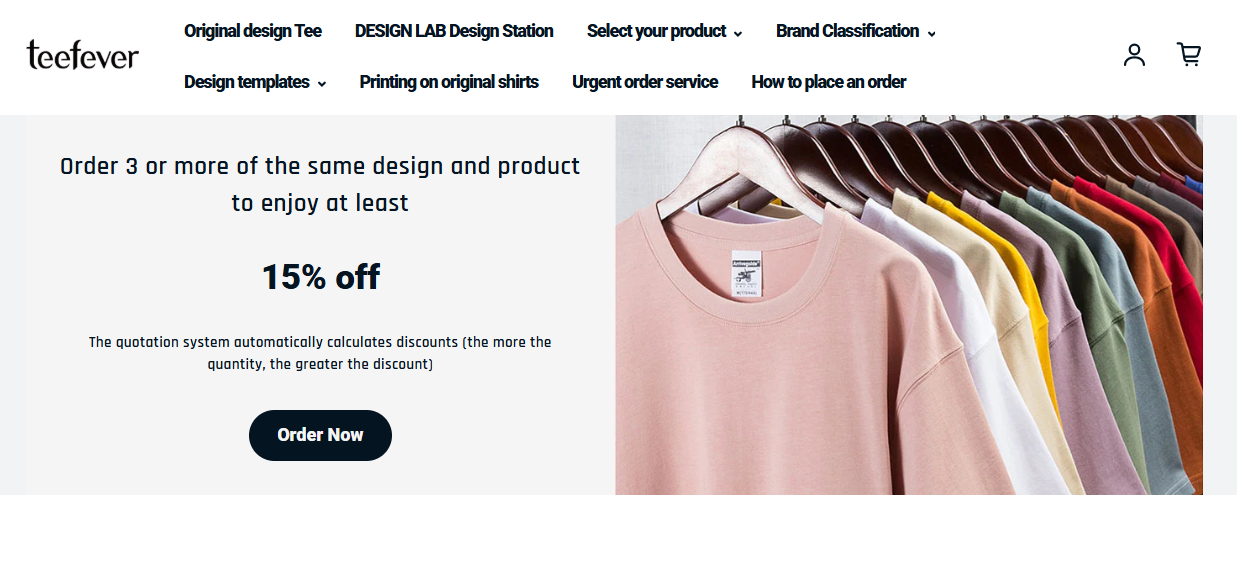Image resolution: width=1237 pixels, height=562 pixels.
Task: Open the user account icon
Action: 1134,55
